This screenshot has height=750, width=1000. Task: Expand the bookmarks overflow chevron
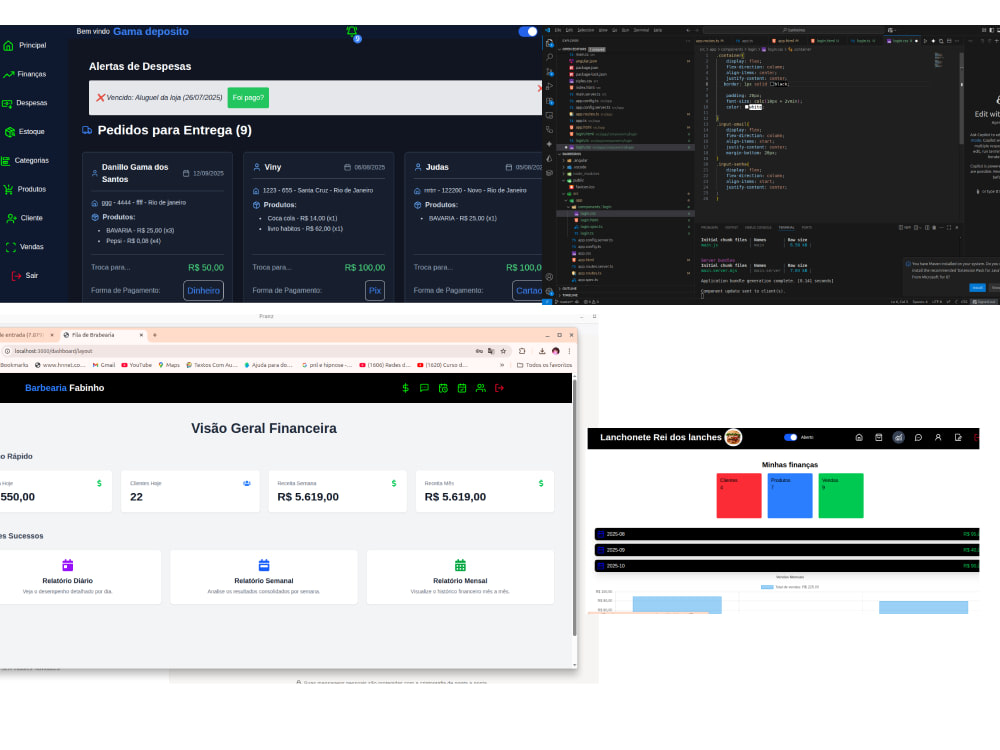tap(502, 365)
